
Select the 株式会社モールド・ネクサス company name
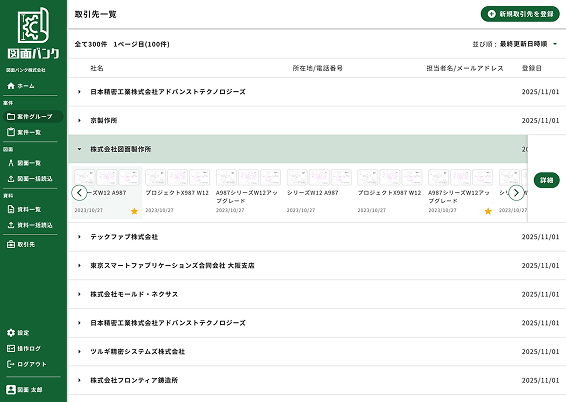click(x=134, y=294)
